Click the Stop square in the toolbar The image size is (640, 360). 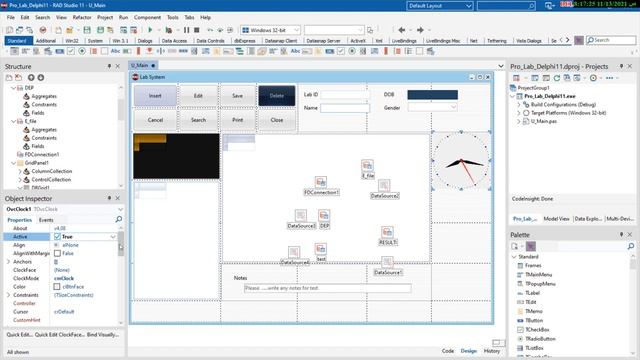[x=197, y=30]
